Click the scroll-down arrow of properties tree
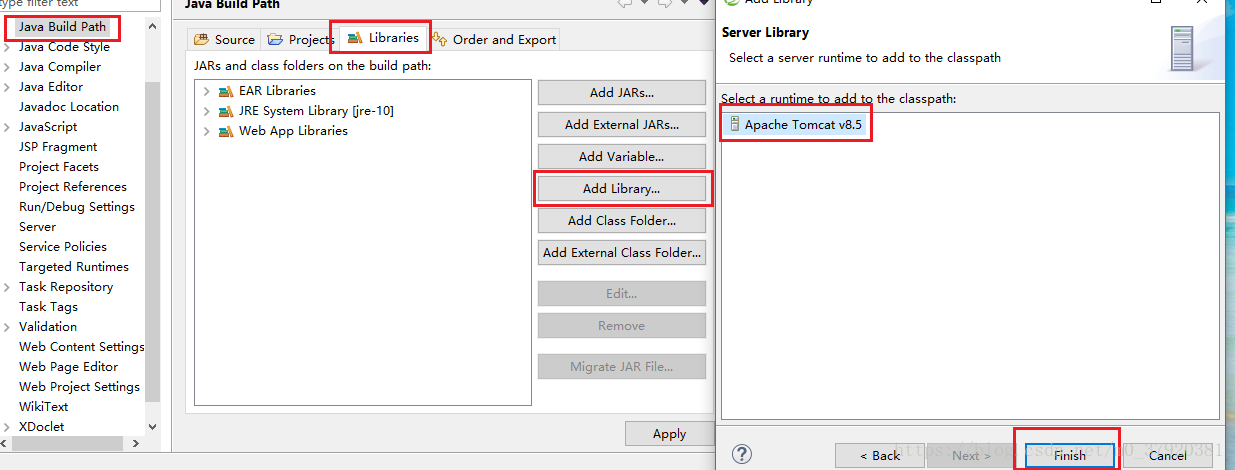The width and height of the screenshot is (1235, 470). click(152, 427)
